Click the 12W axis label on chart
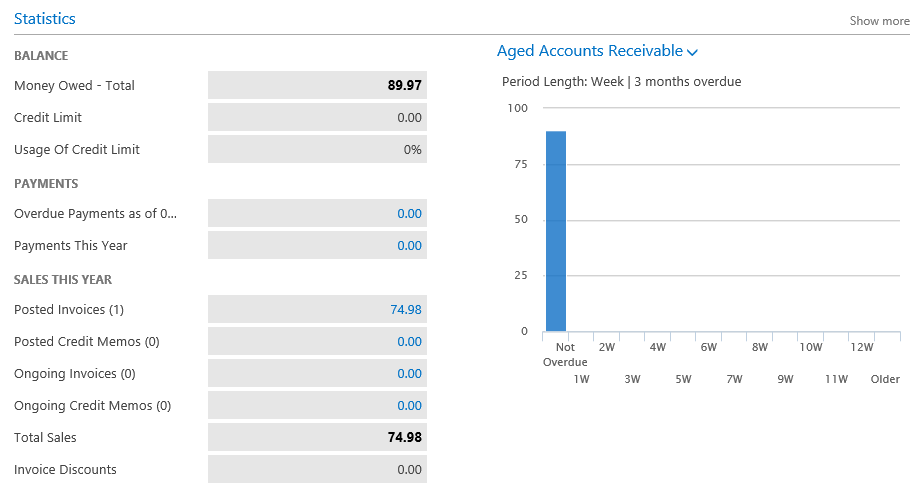 click(861, 347)
